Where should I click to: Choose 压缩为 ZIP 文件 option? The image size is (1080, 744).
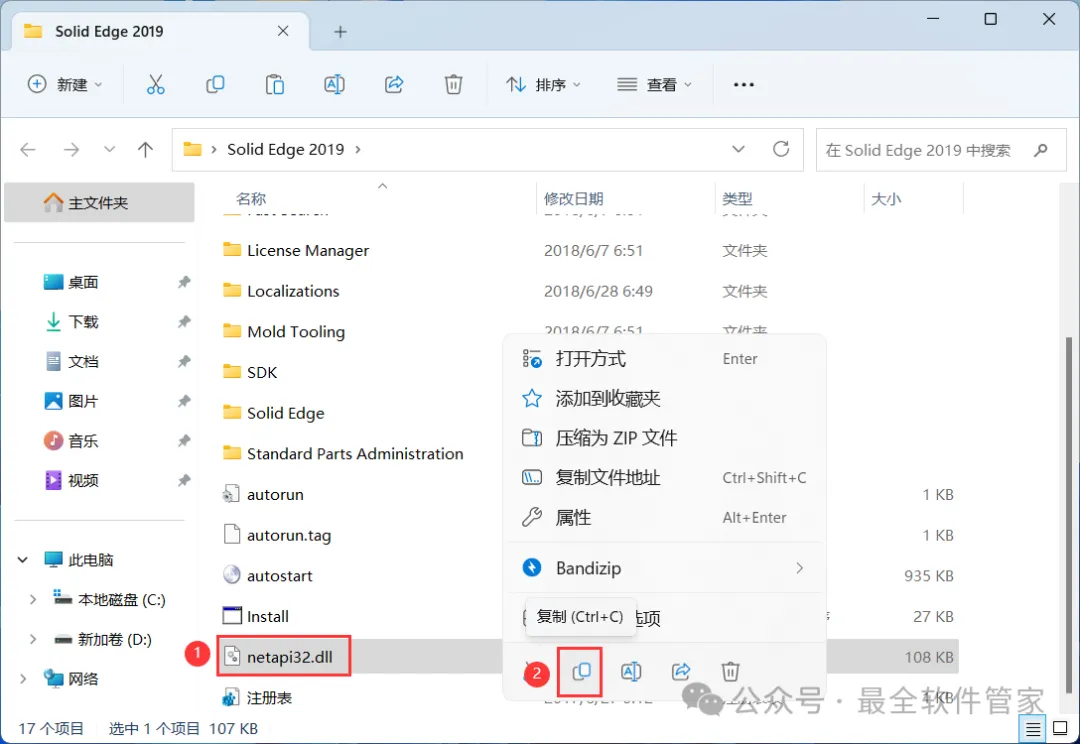665,438
